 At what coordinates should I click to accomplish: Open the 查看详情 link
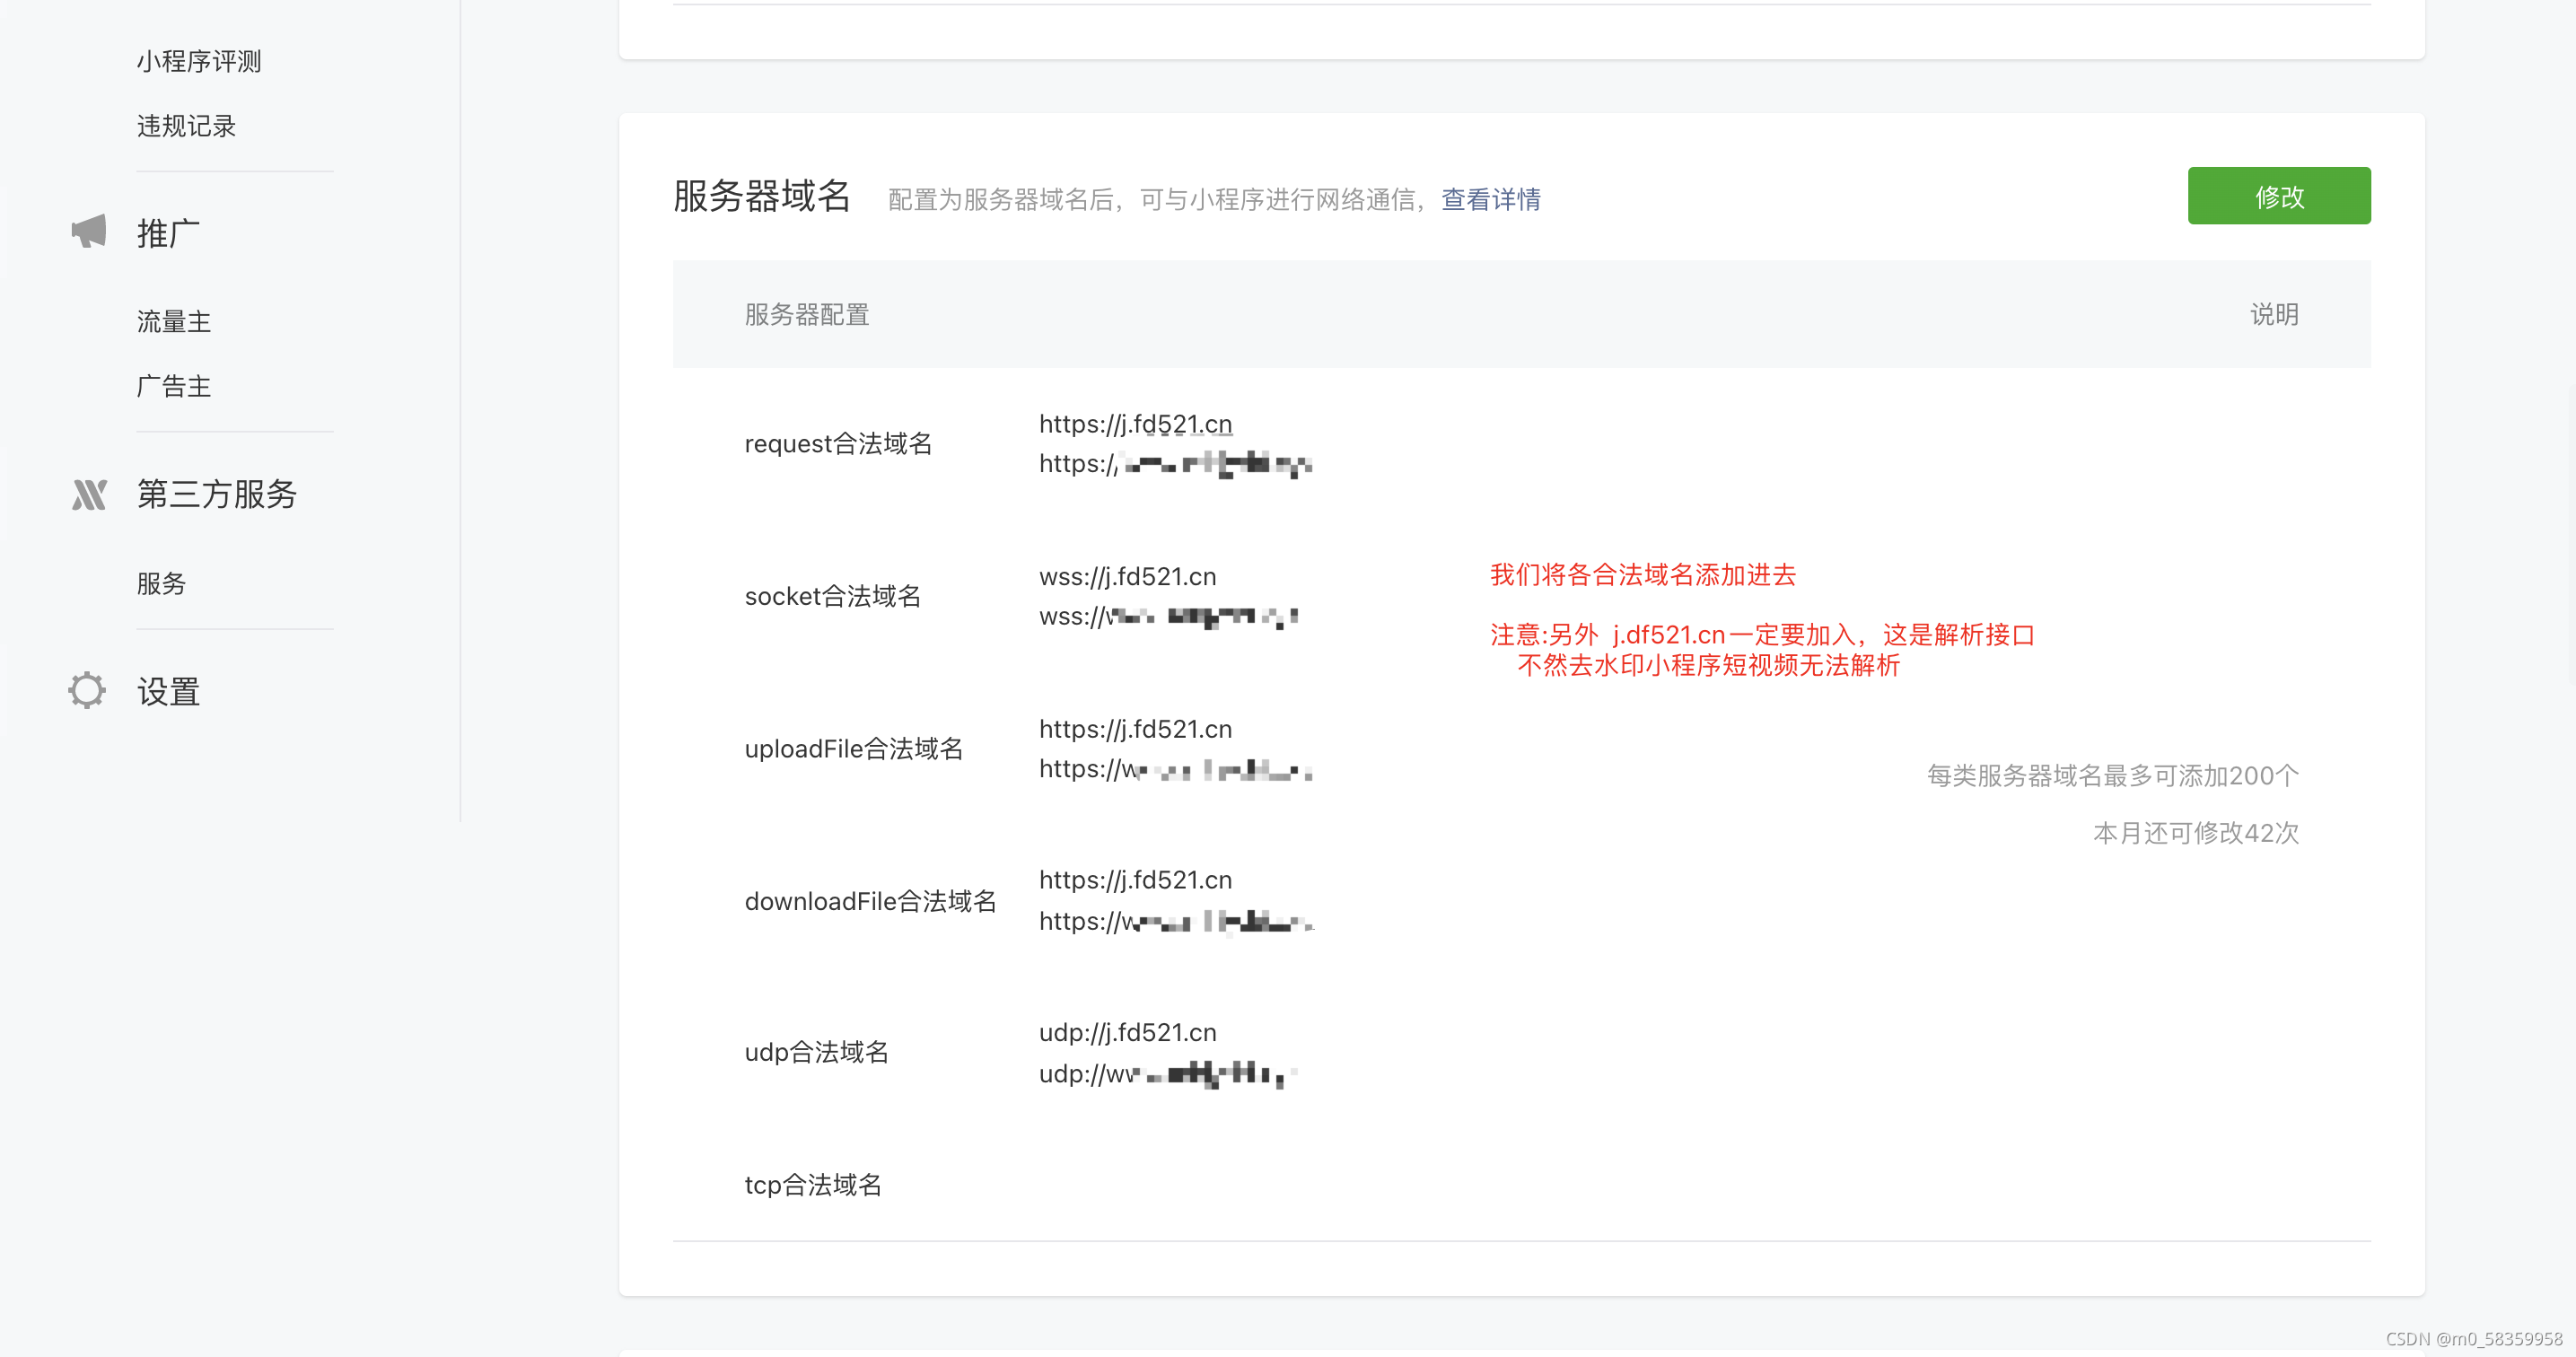coord(1490,200)
